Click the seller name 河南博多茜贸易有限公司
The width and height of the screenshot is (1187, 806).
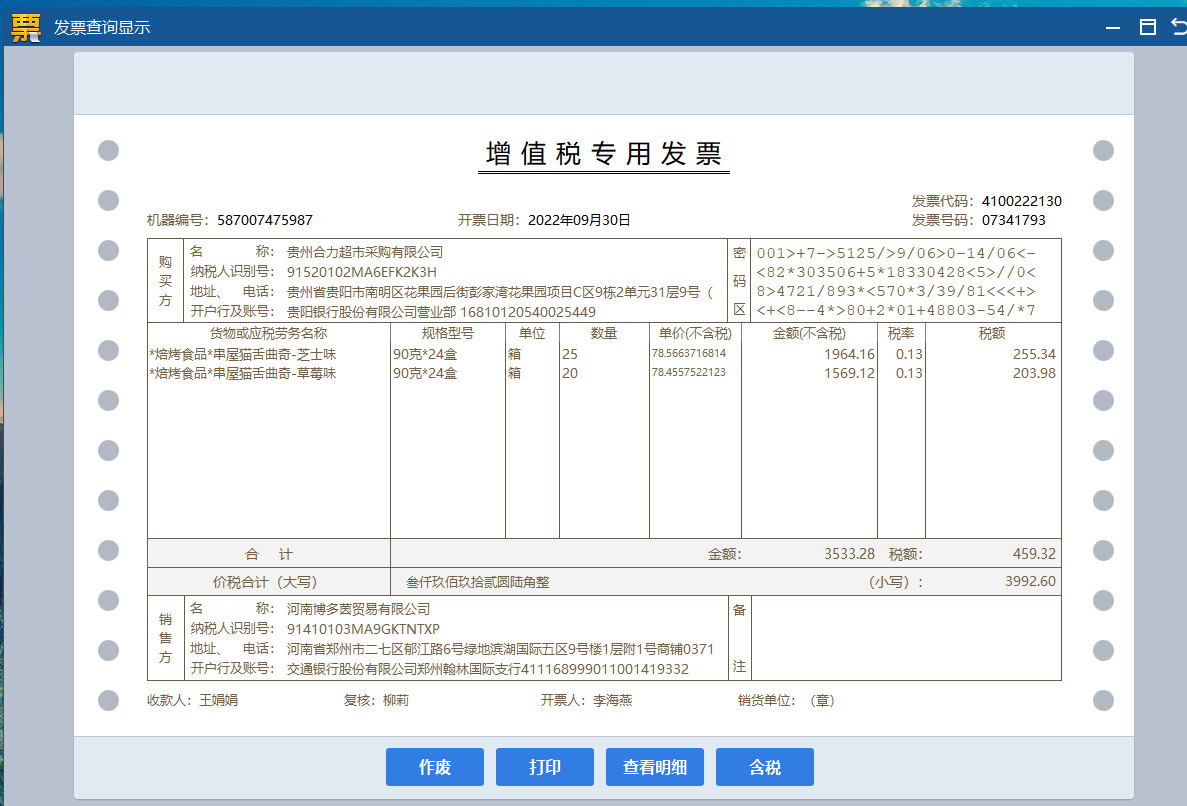(358, 609)
